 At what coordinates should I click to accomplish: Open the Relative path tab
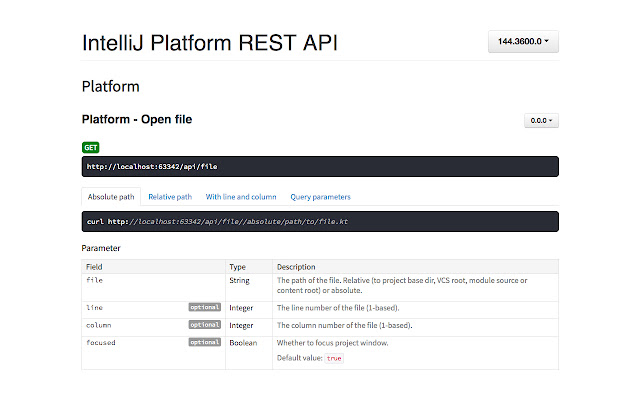point(170,197)
